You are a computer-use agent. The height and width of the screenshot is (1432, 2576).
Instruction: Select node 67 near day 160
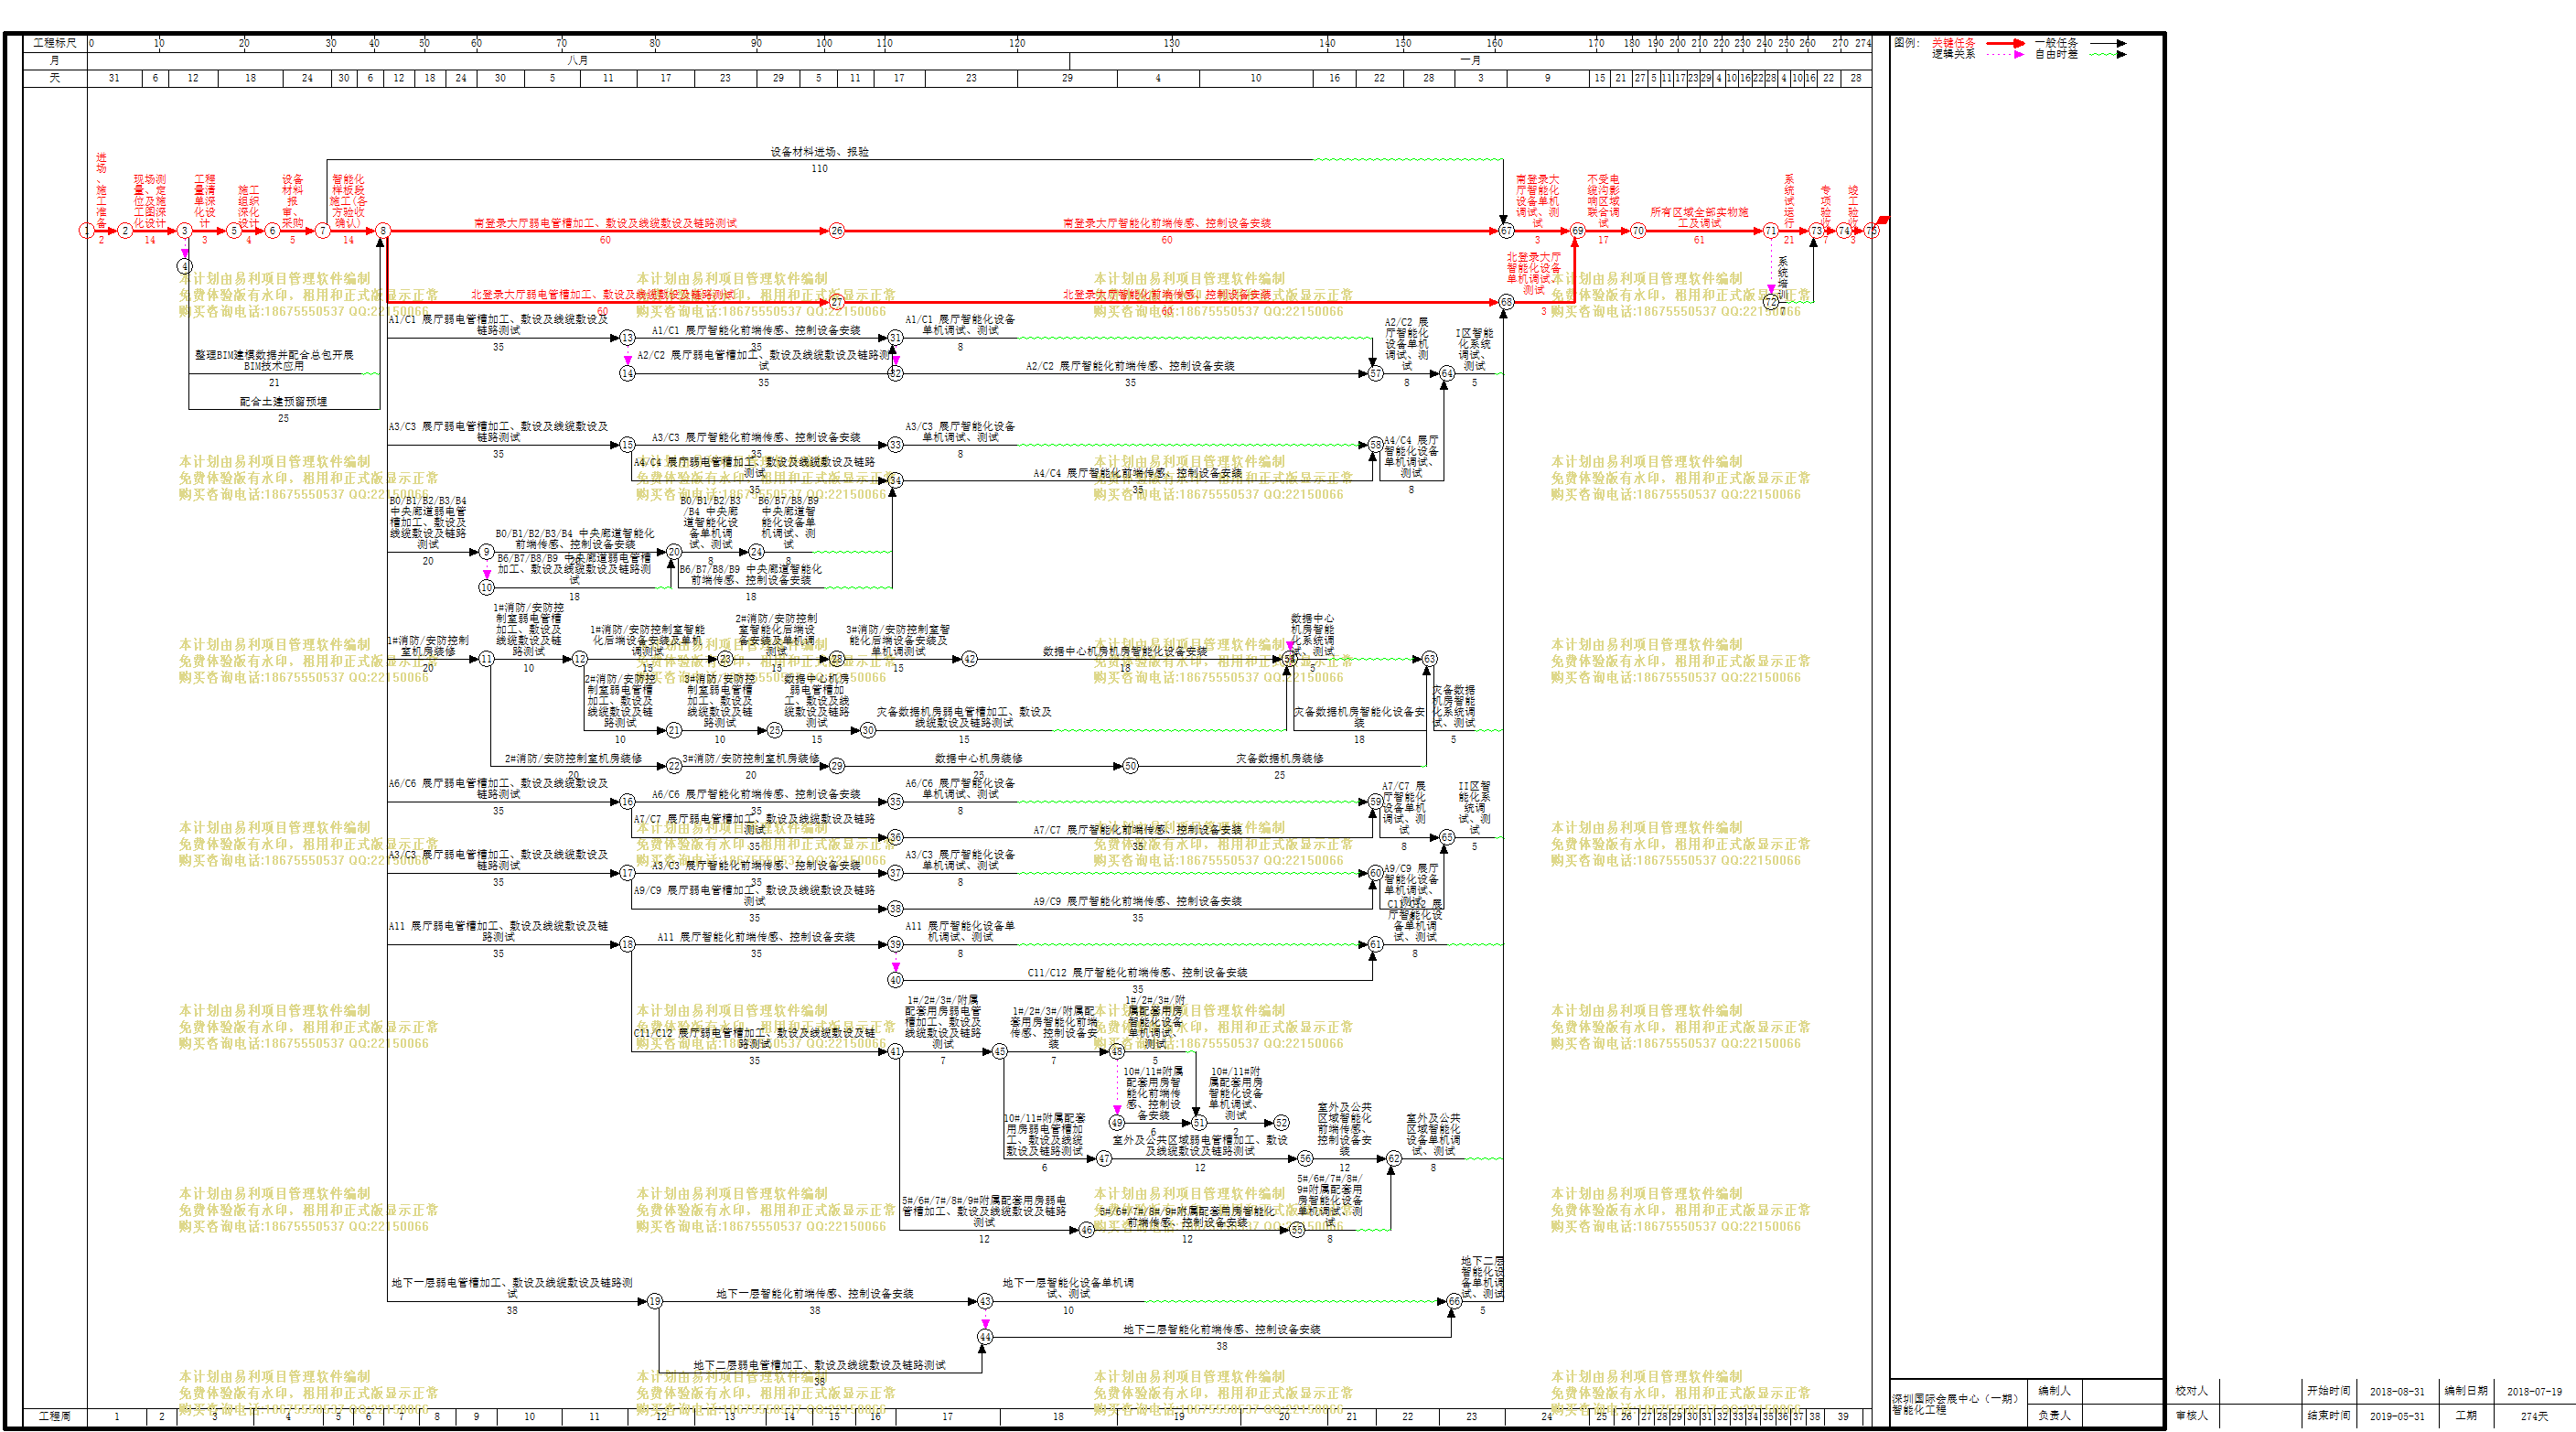click(1506, 231)
